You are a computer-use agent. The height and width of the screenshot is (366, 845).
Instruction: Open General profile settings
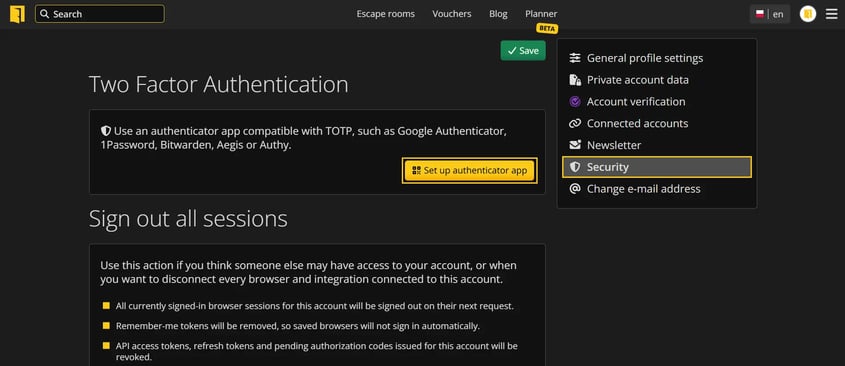point(656,58)
